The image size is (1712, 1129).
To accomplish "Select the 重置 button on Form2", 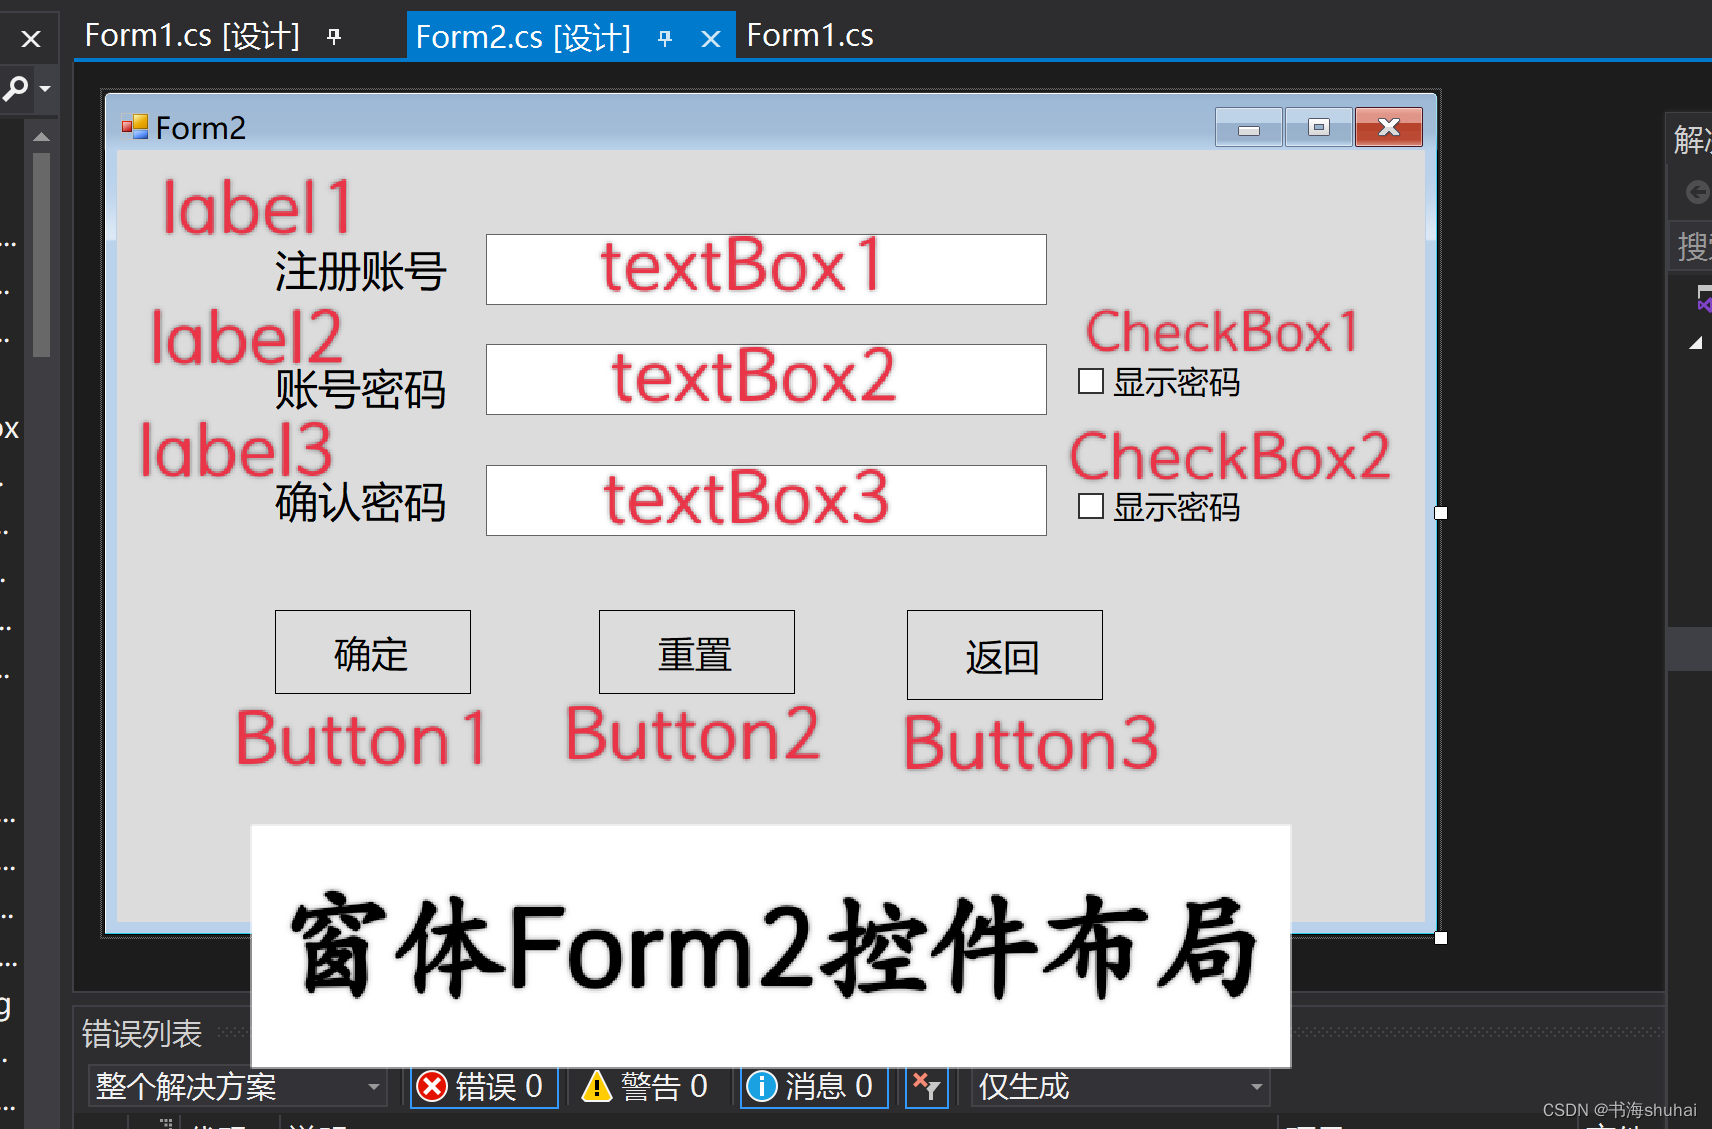I will tap(697, 652).
